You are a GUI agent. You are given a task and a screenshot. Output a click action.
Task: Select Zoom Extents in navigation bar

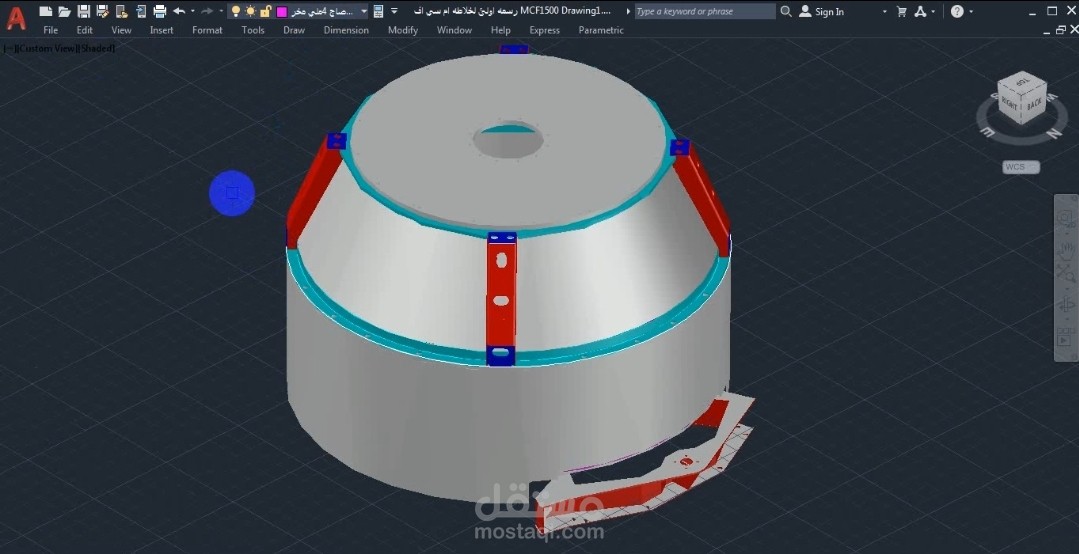click(1065, 275)
